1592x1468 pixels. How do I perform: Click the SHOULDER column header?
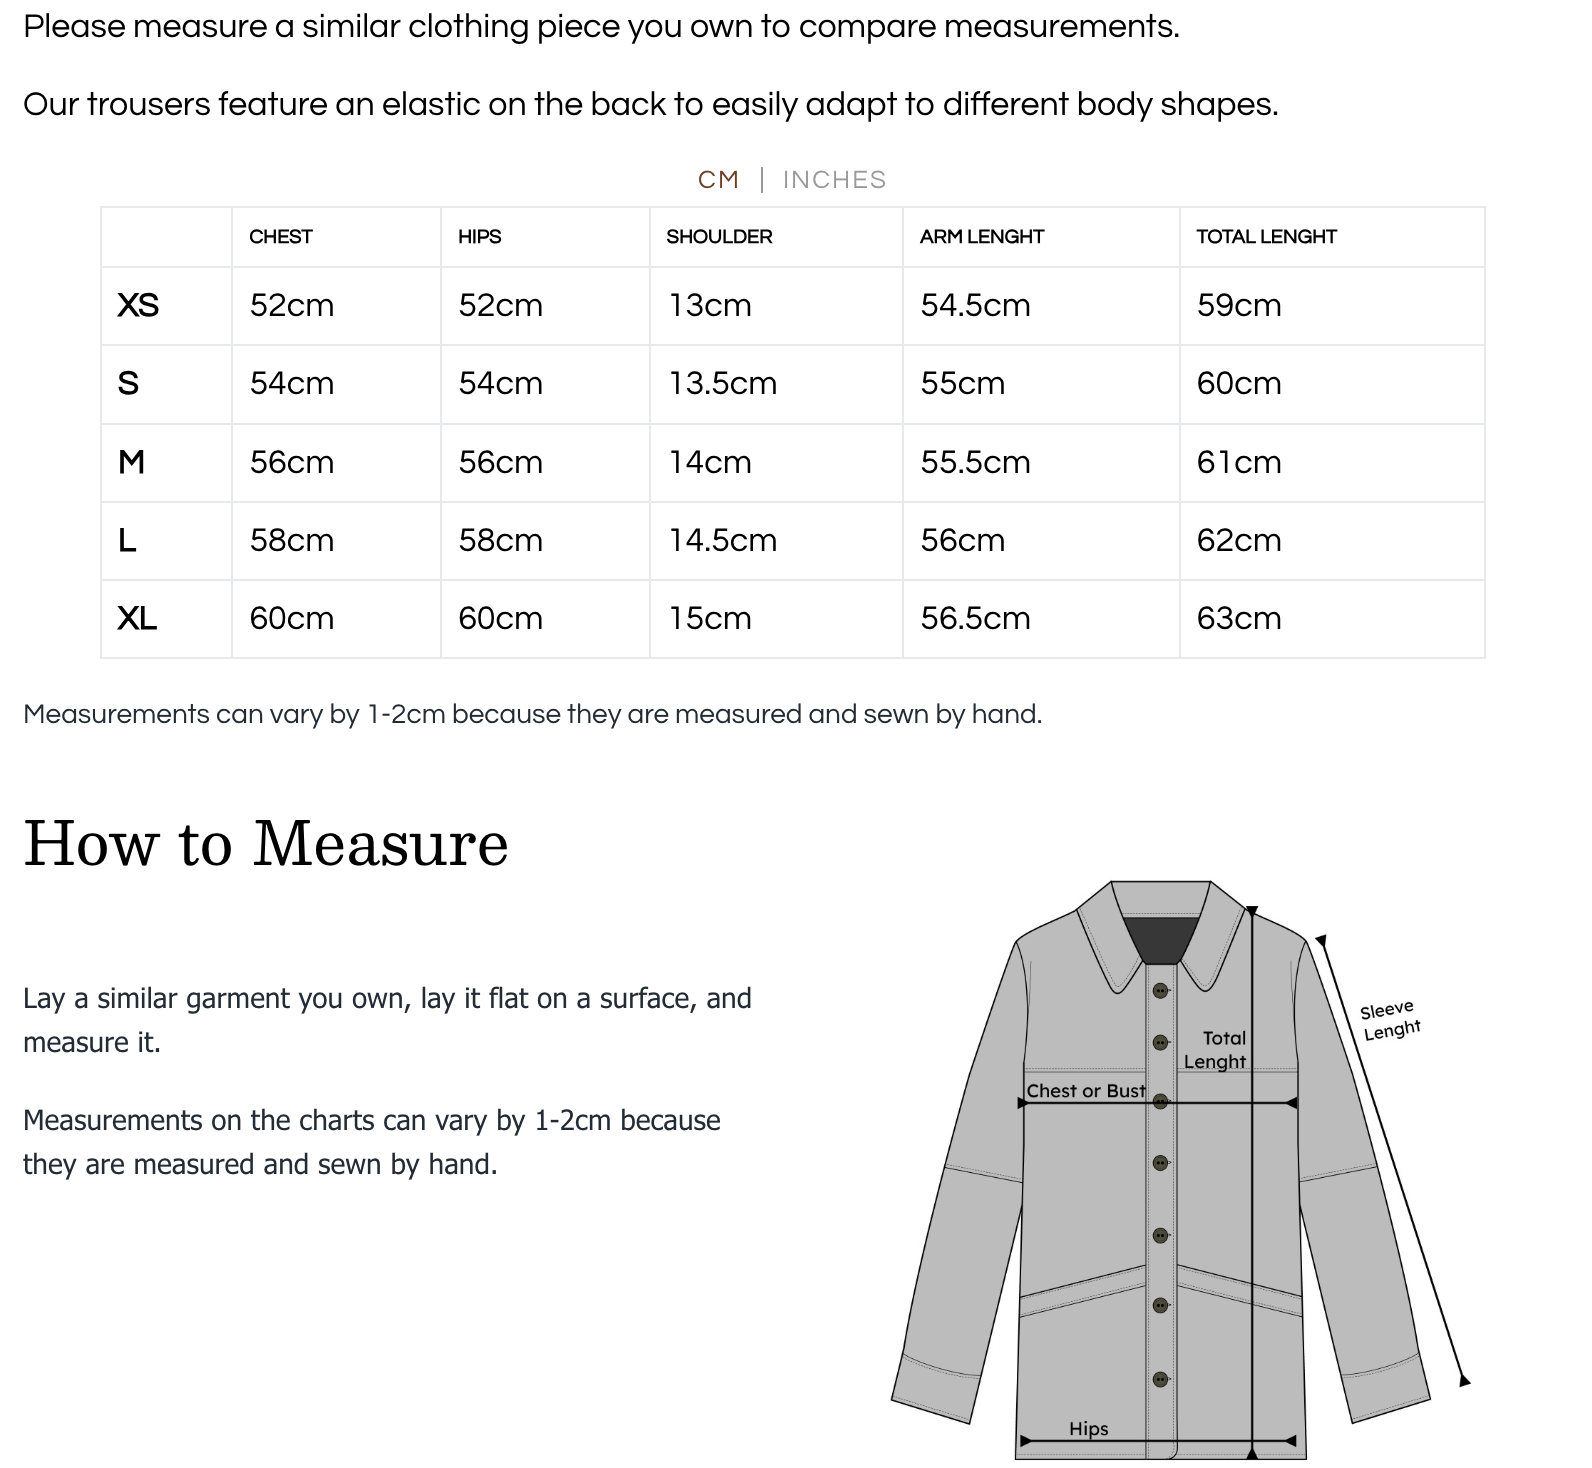coord(719,237)
